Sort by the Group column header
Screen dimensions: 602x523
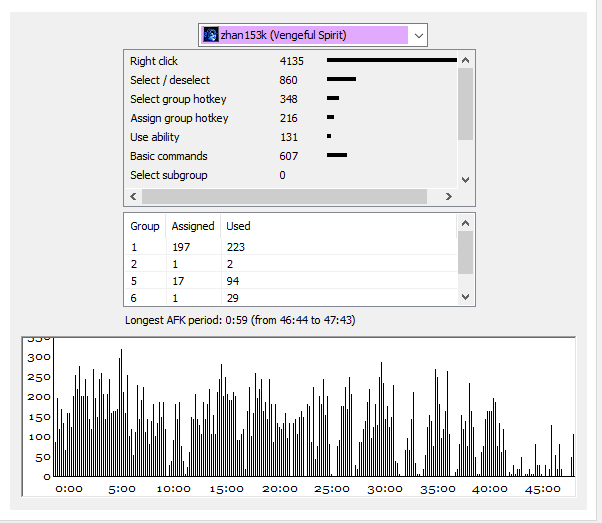tap(145, 226)
